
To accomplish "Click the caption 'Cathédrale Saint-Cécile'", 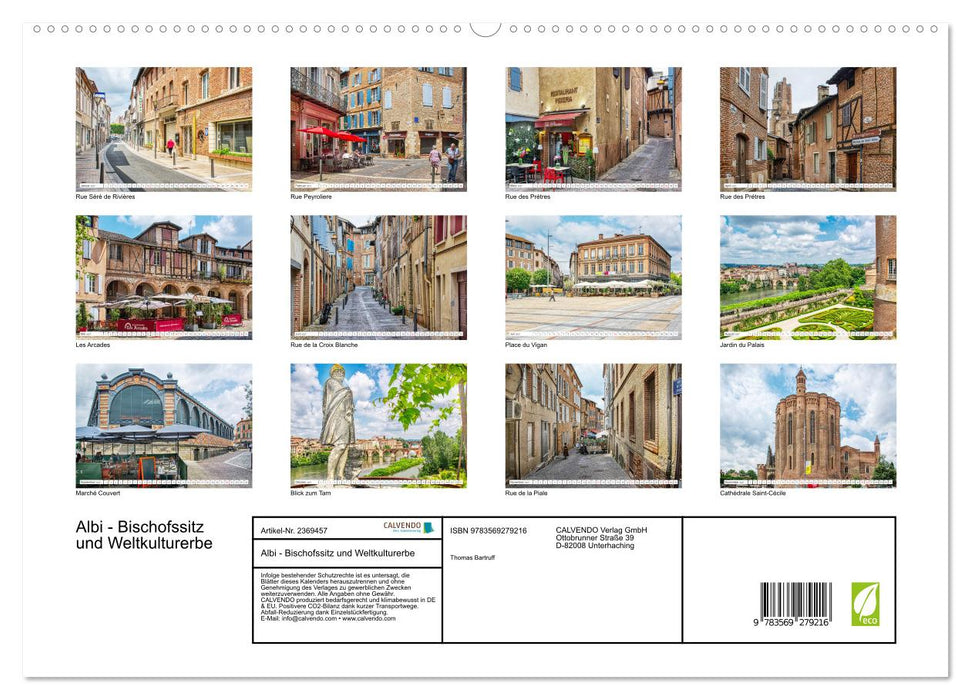I will 752,493.
